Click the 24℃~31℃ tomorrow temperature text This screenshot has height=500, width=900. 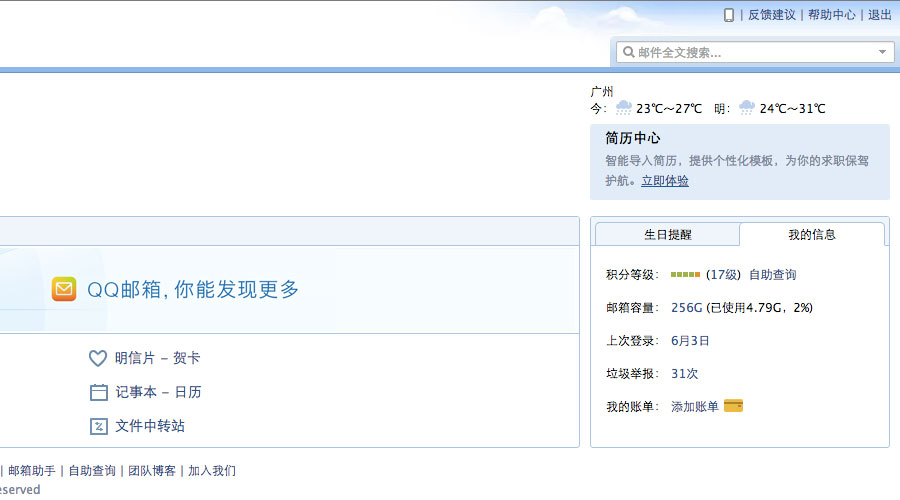coord(793,108)
